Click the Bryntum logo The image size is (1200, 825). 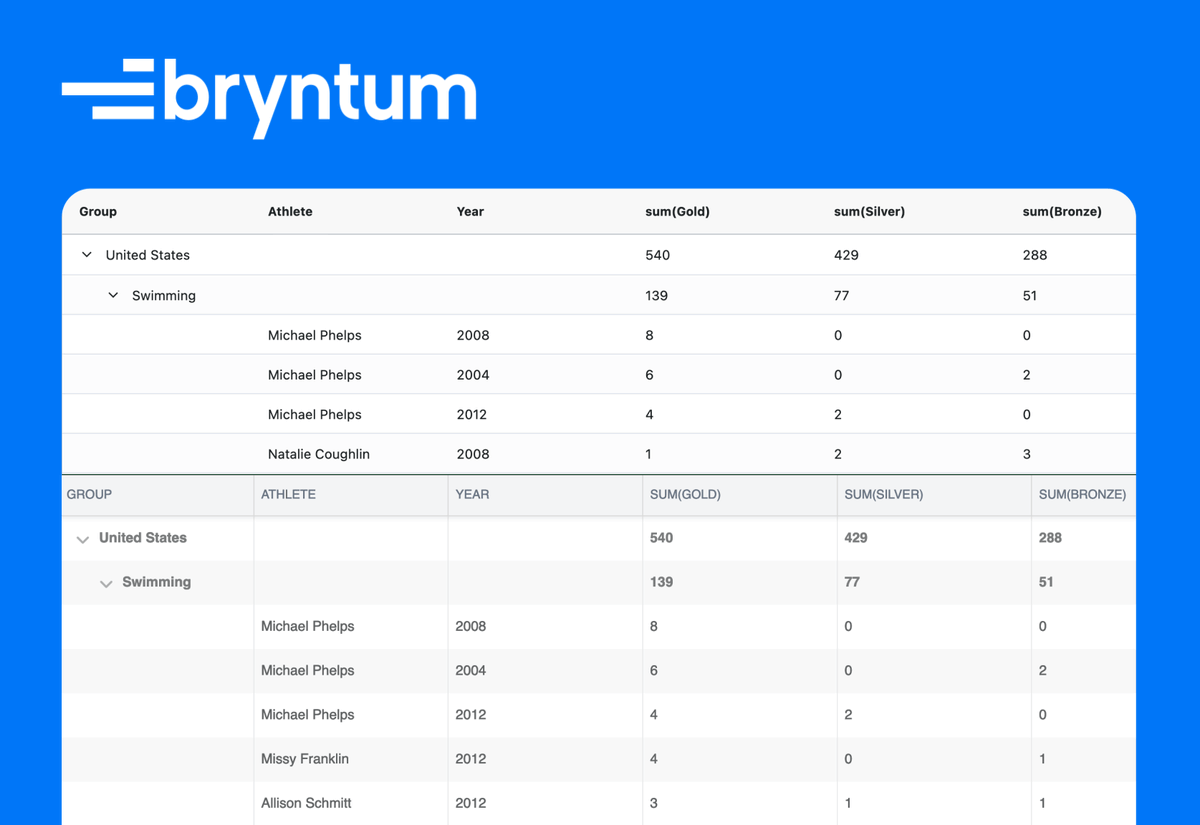click(x=270, y=94)
